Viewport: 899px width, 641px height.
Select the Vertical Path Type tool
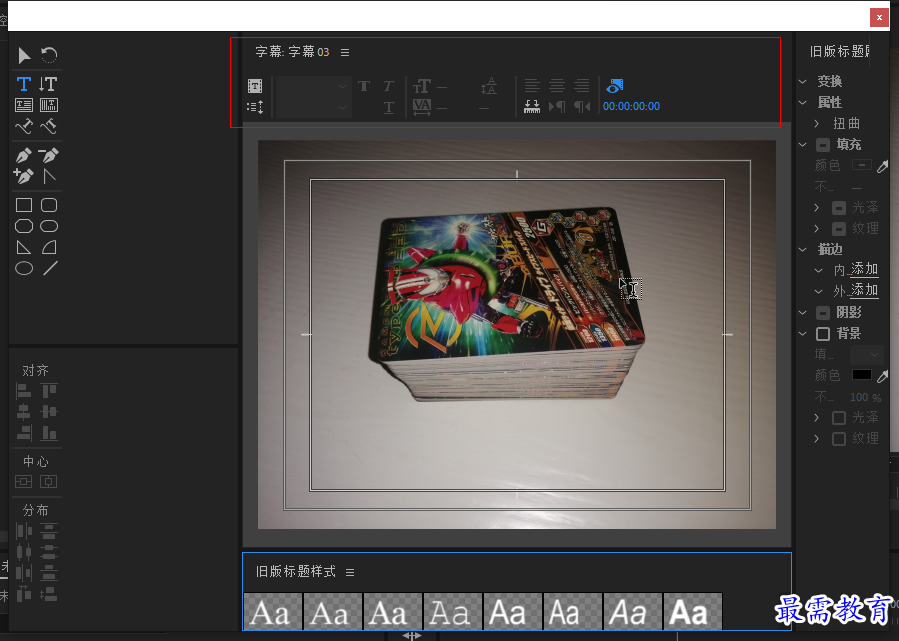coord(49,126)
